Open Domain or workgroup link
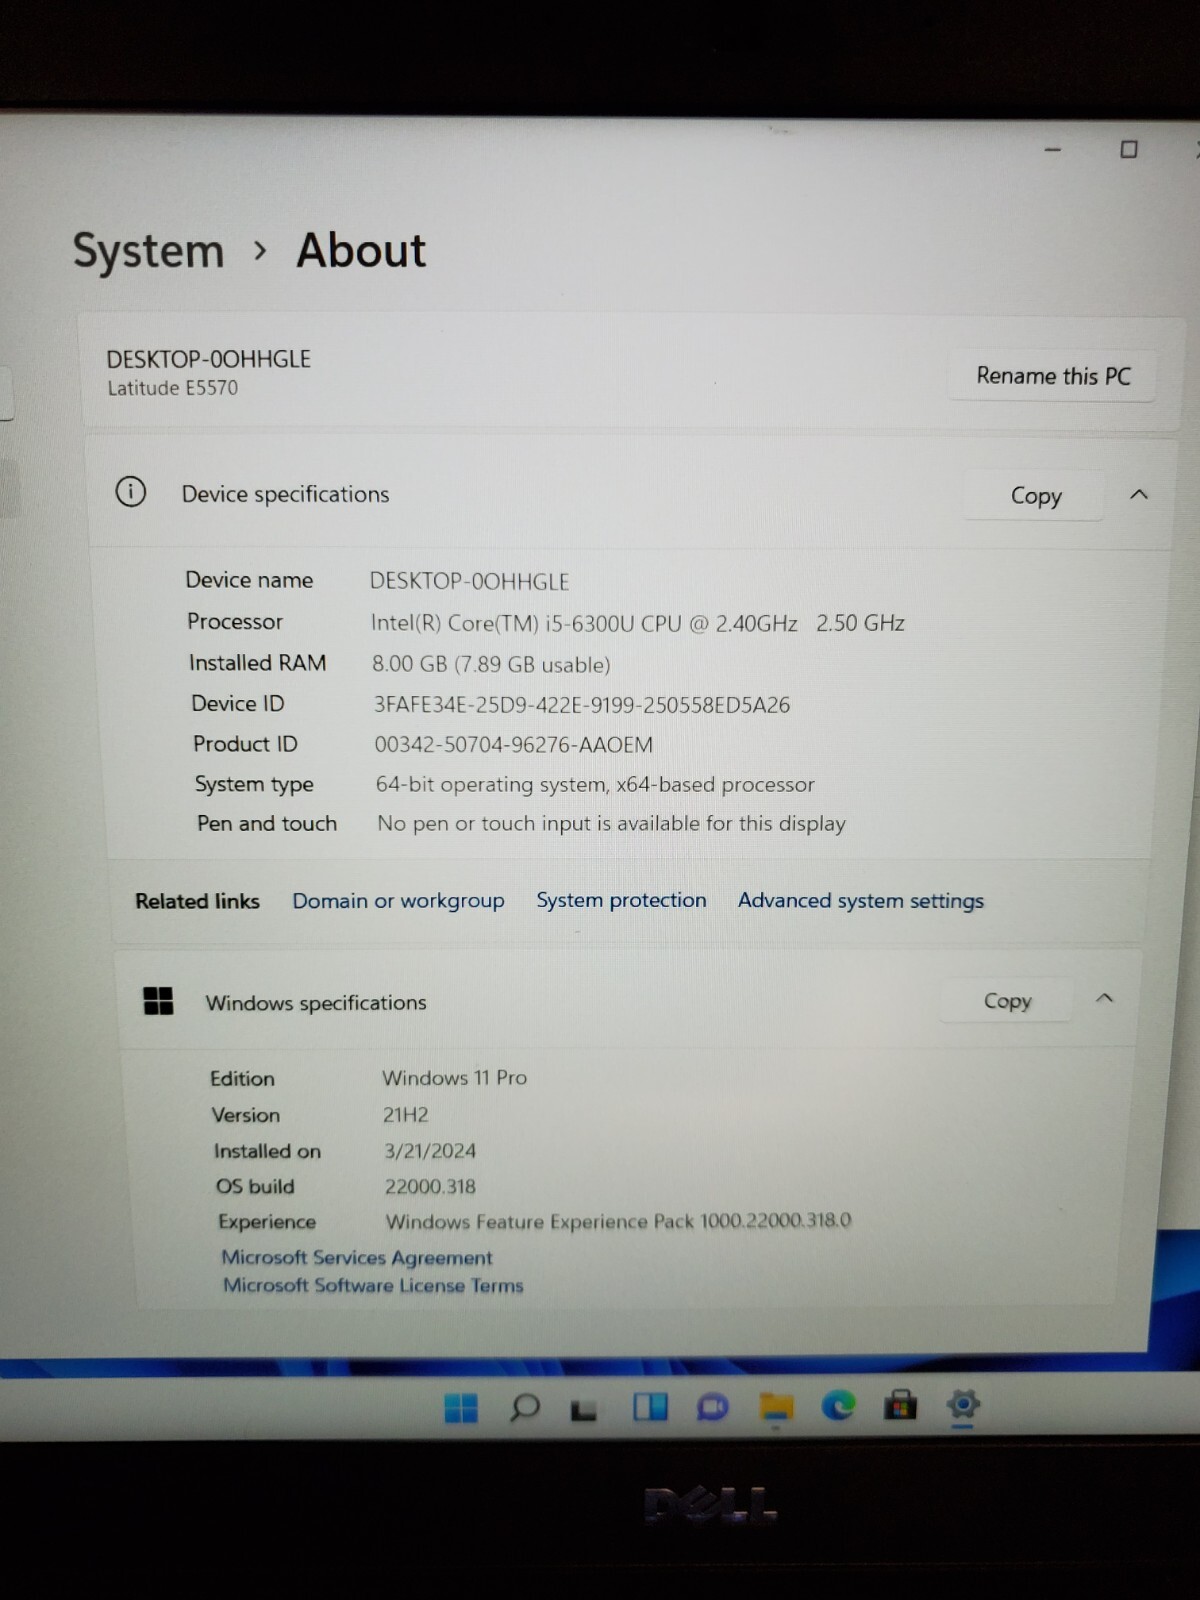Screen dimensions: 1200x1600 [398, 901]
